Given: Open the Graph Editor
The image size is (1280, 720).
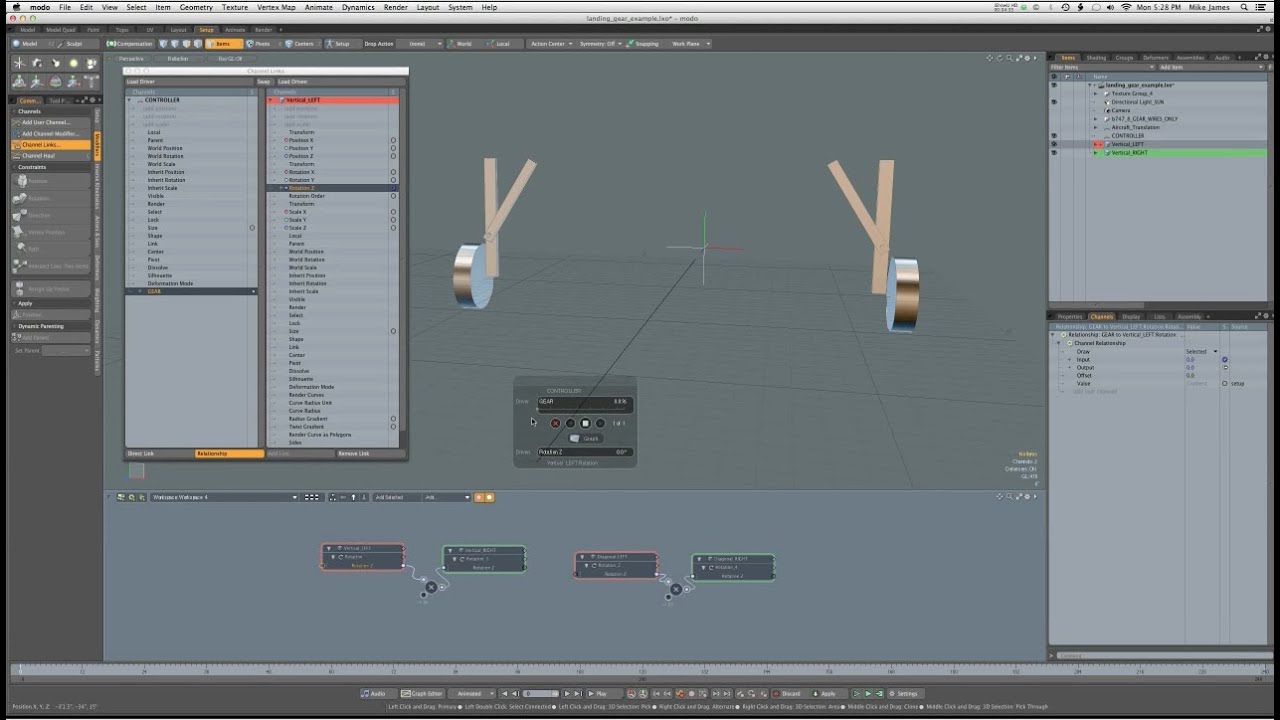Looking at the screenshot, I should [422, 693].
